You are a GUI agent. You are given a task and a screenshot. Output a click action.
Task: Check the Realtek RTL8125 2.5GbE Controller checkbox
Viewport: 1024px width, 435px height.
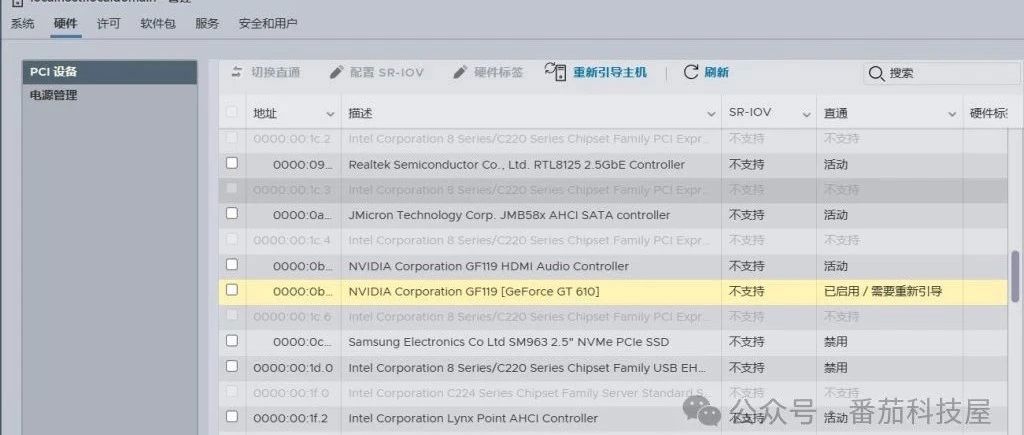[x=232, y=163]
